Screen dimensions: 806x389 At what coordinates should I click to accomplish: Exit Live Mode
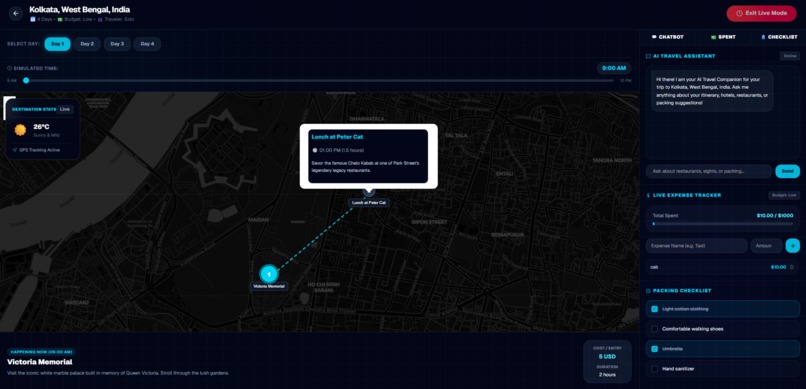(x=761, y=13)
